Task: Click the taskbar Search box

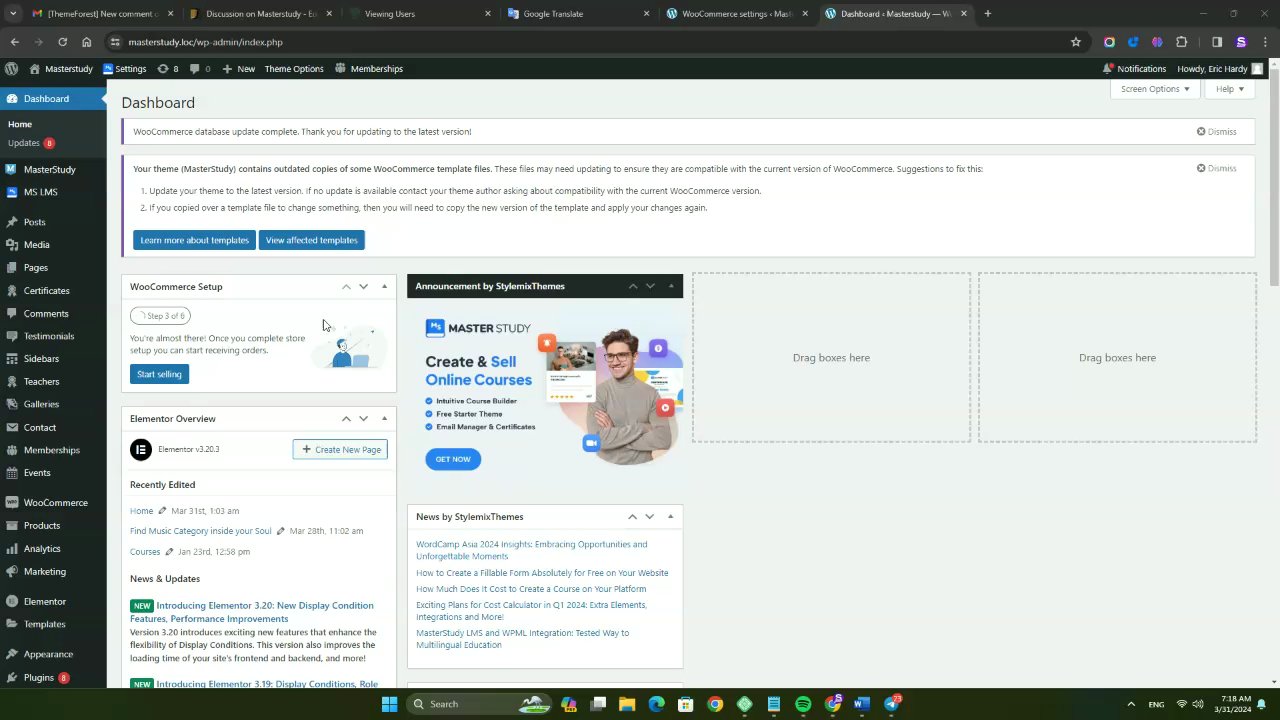Action: pos(480,704)
